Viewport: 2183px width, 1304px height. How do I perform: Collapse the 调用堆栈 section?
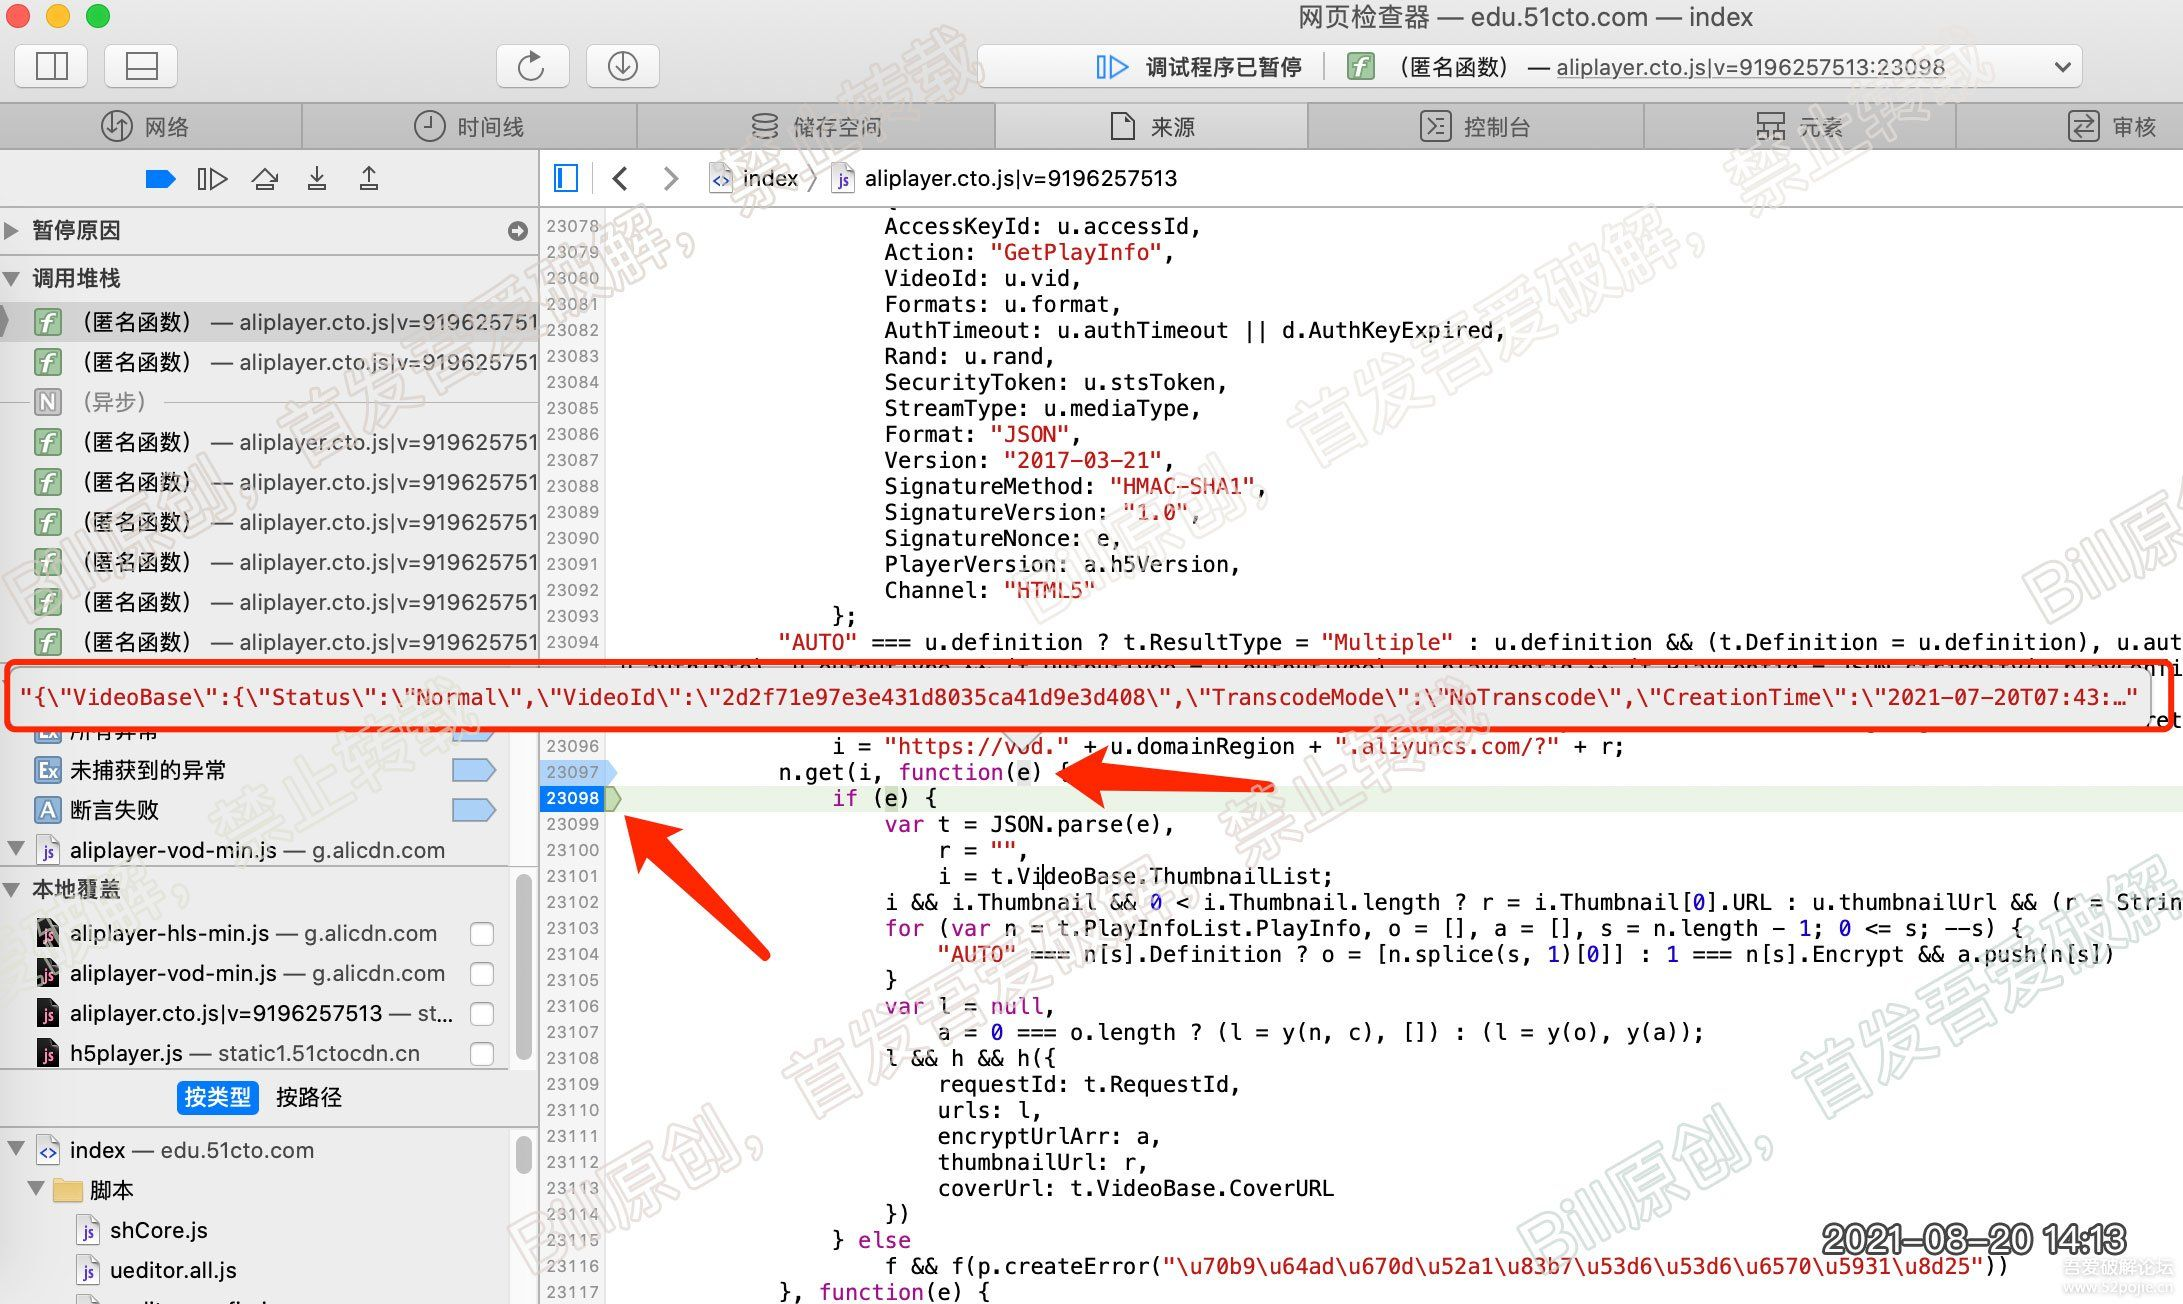click(x=12, y=278)
